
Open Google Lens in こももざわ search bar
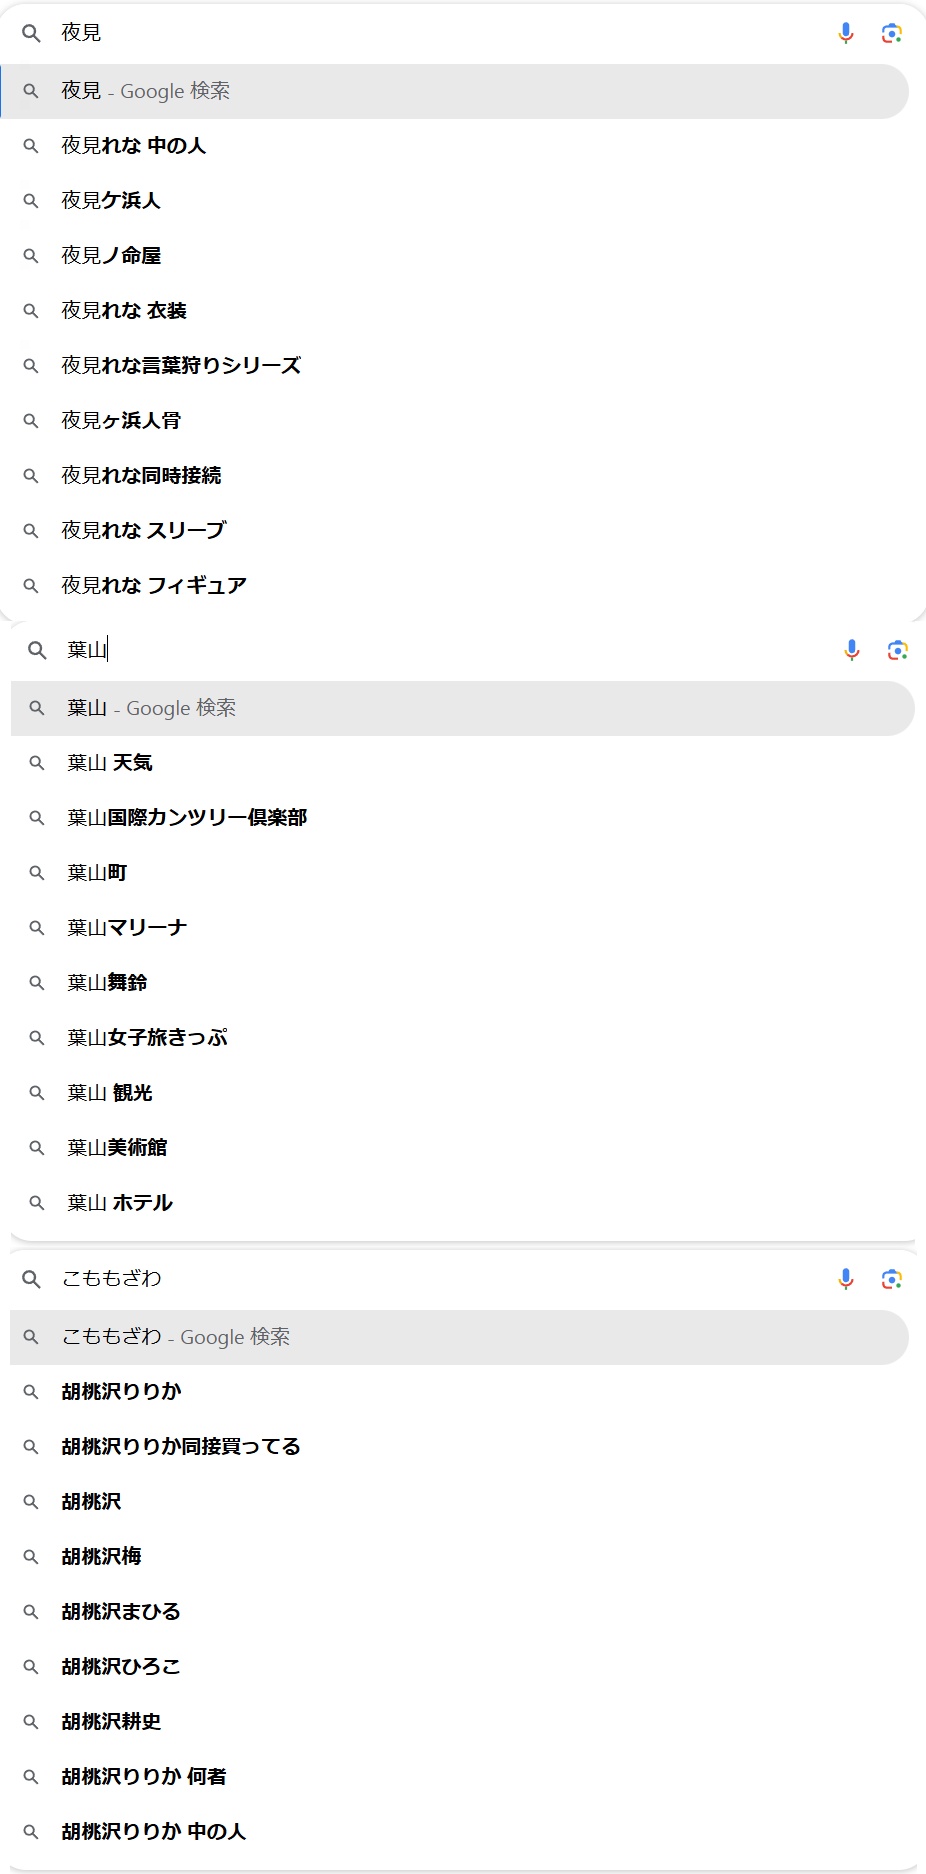891,1278
